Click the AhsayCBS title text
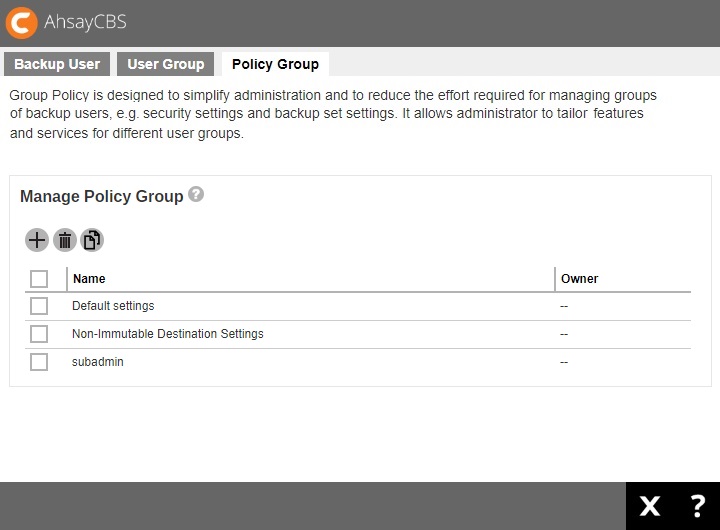The image size is (720, 530). tap(85, 22)
